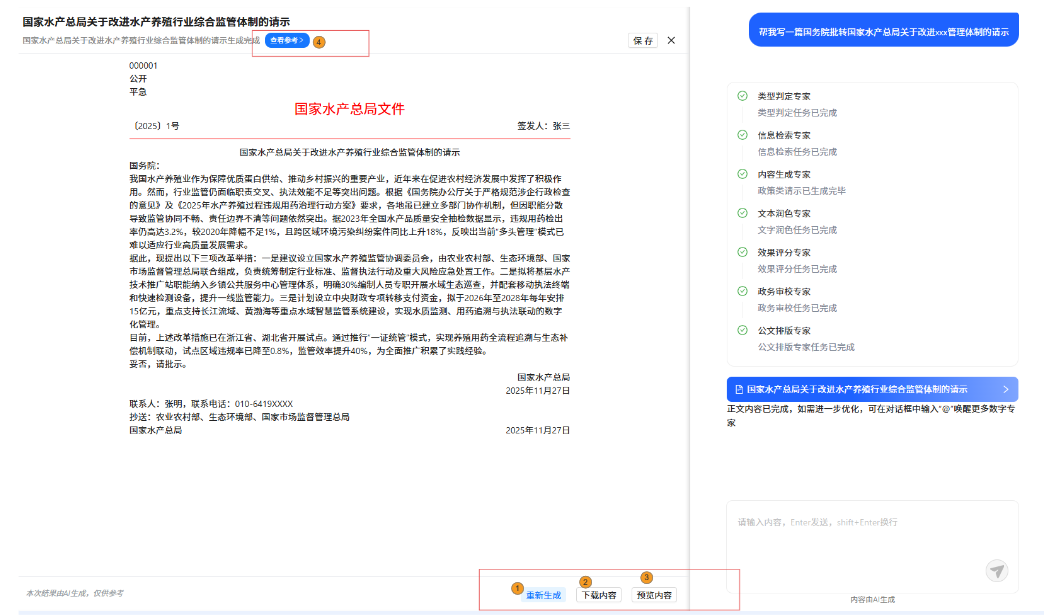Open 查看参考 reference pill button
Viewport: 1044px width, 616px height.
[286, 41]
